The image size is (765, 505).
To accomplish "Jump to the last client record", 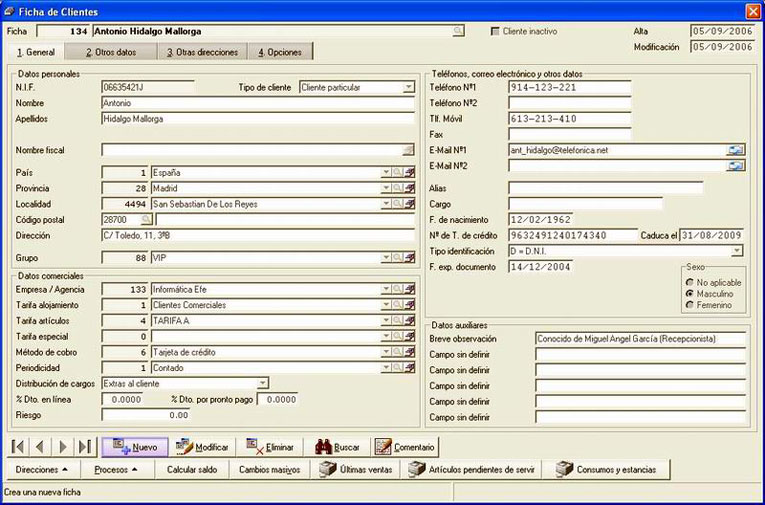I will coord(84,446).
